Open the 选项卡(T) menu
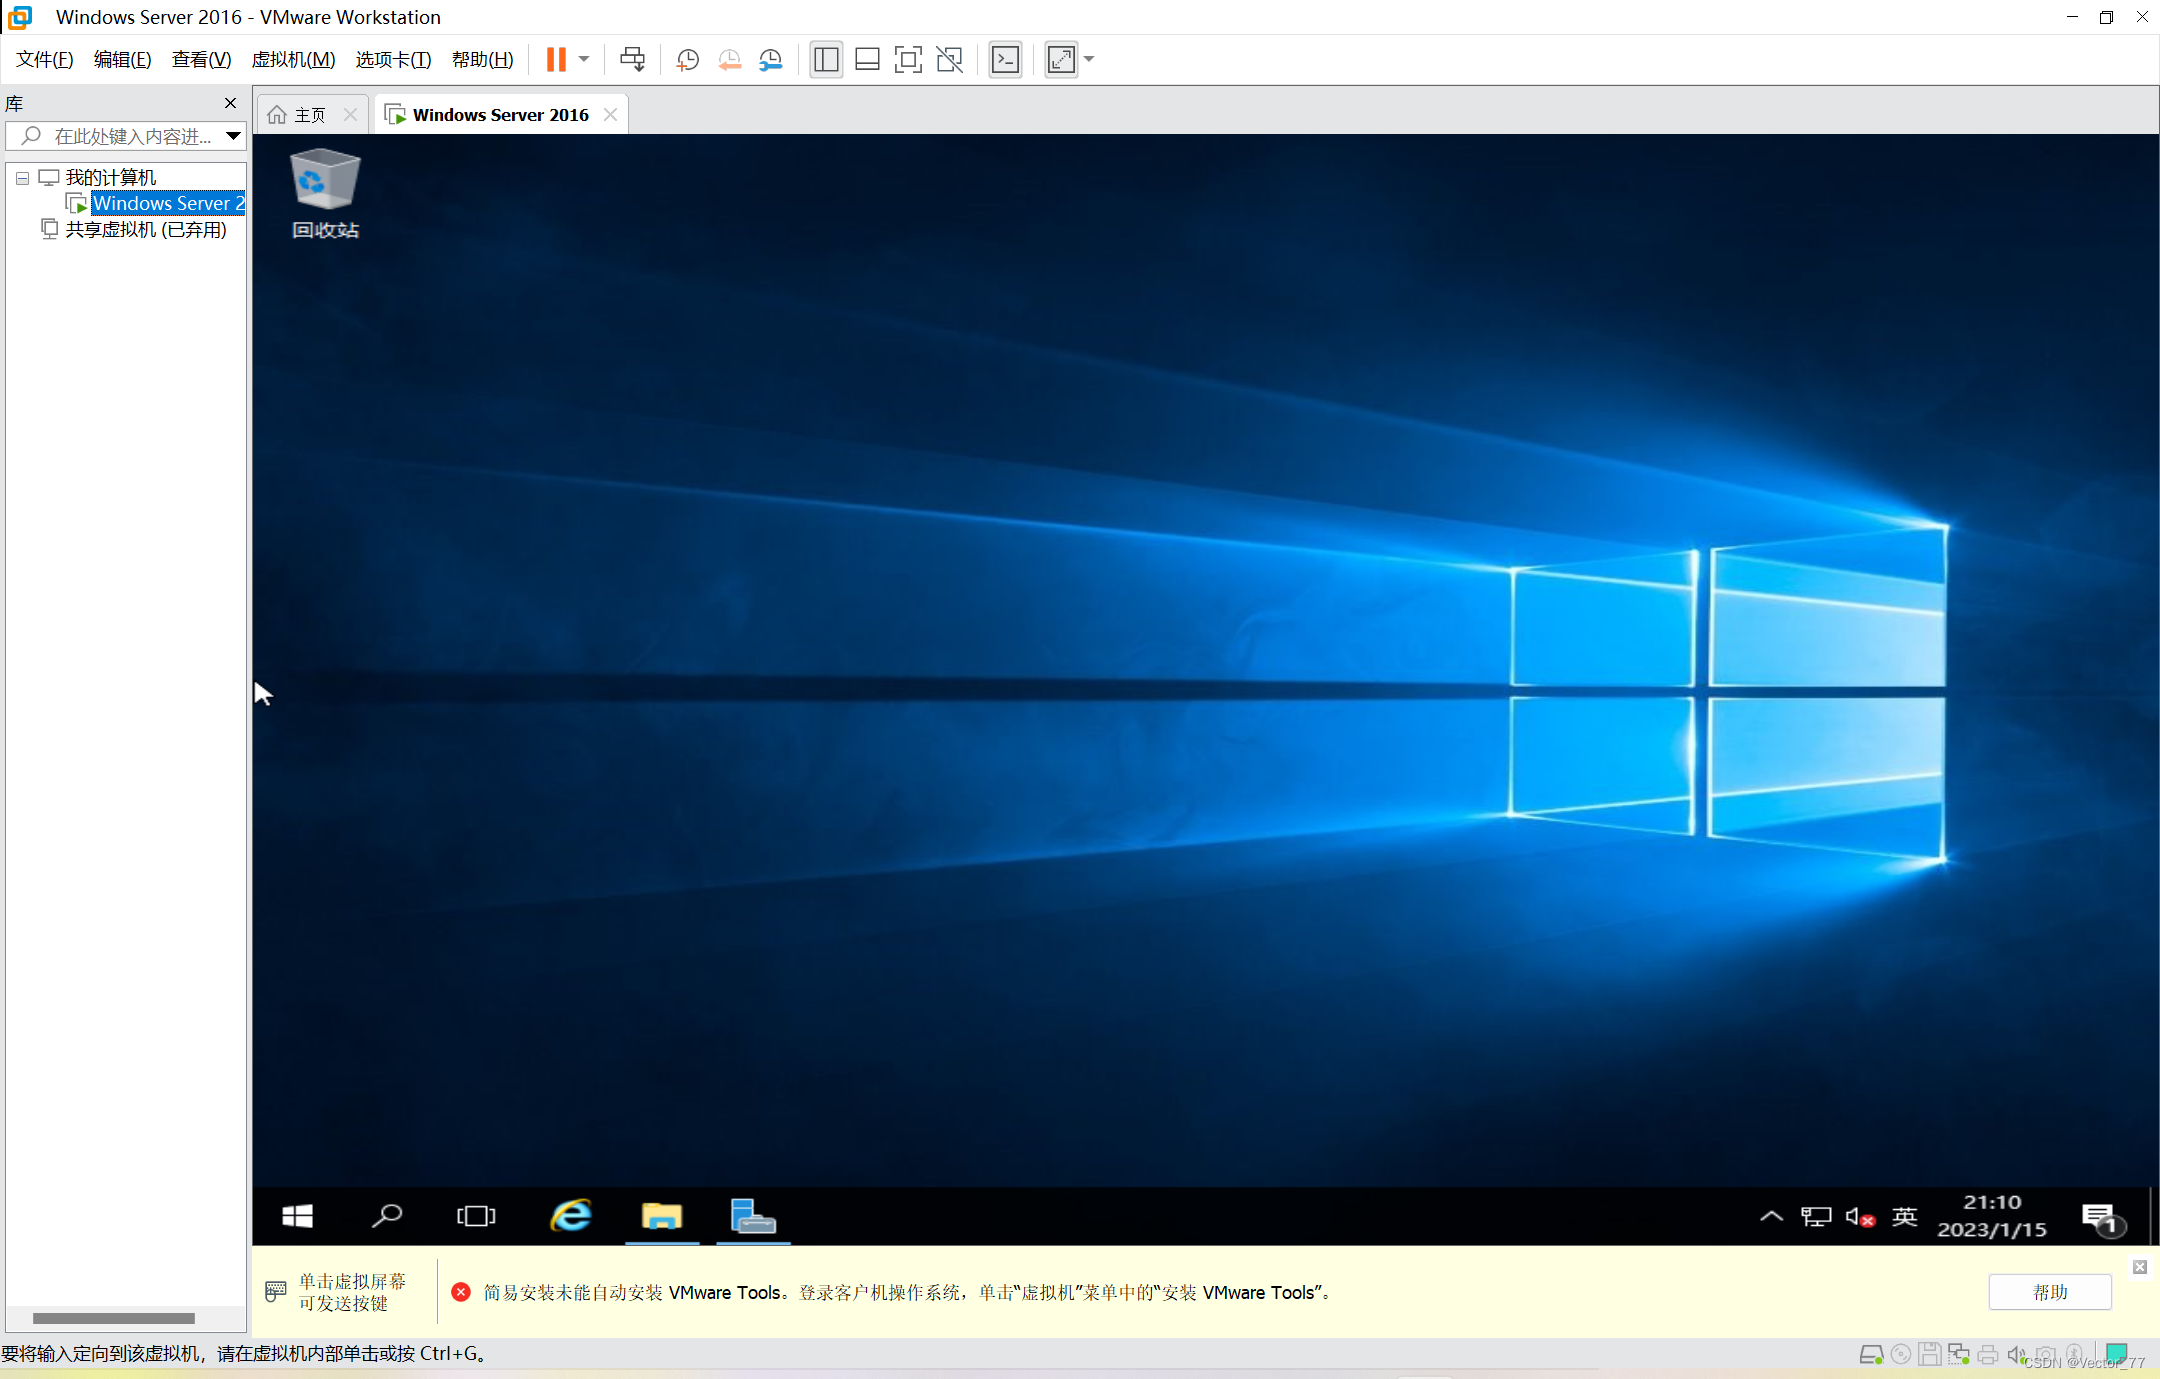The height and width of the screenshot is (1379, 2160). tap(393, 60)
